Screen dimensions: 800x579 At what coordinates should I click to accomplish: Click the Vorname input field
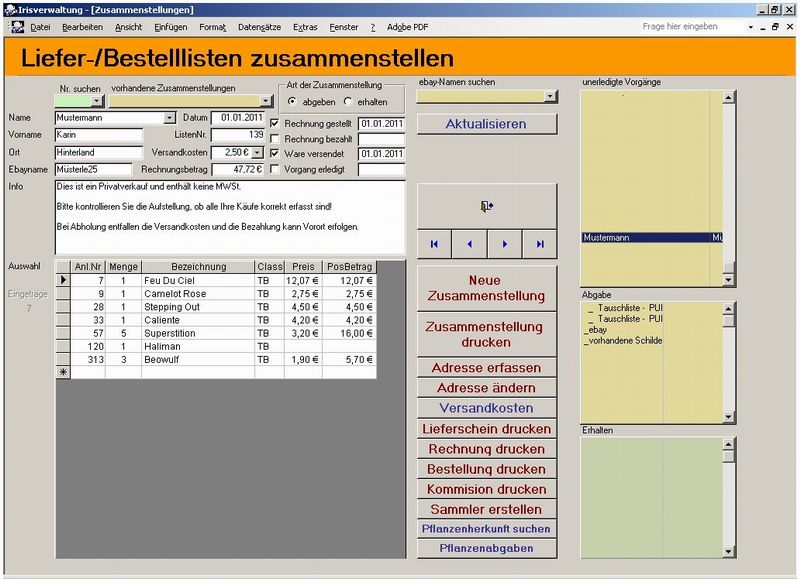pos(99,135)
